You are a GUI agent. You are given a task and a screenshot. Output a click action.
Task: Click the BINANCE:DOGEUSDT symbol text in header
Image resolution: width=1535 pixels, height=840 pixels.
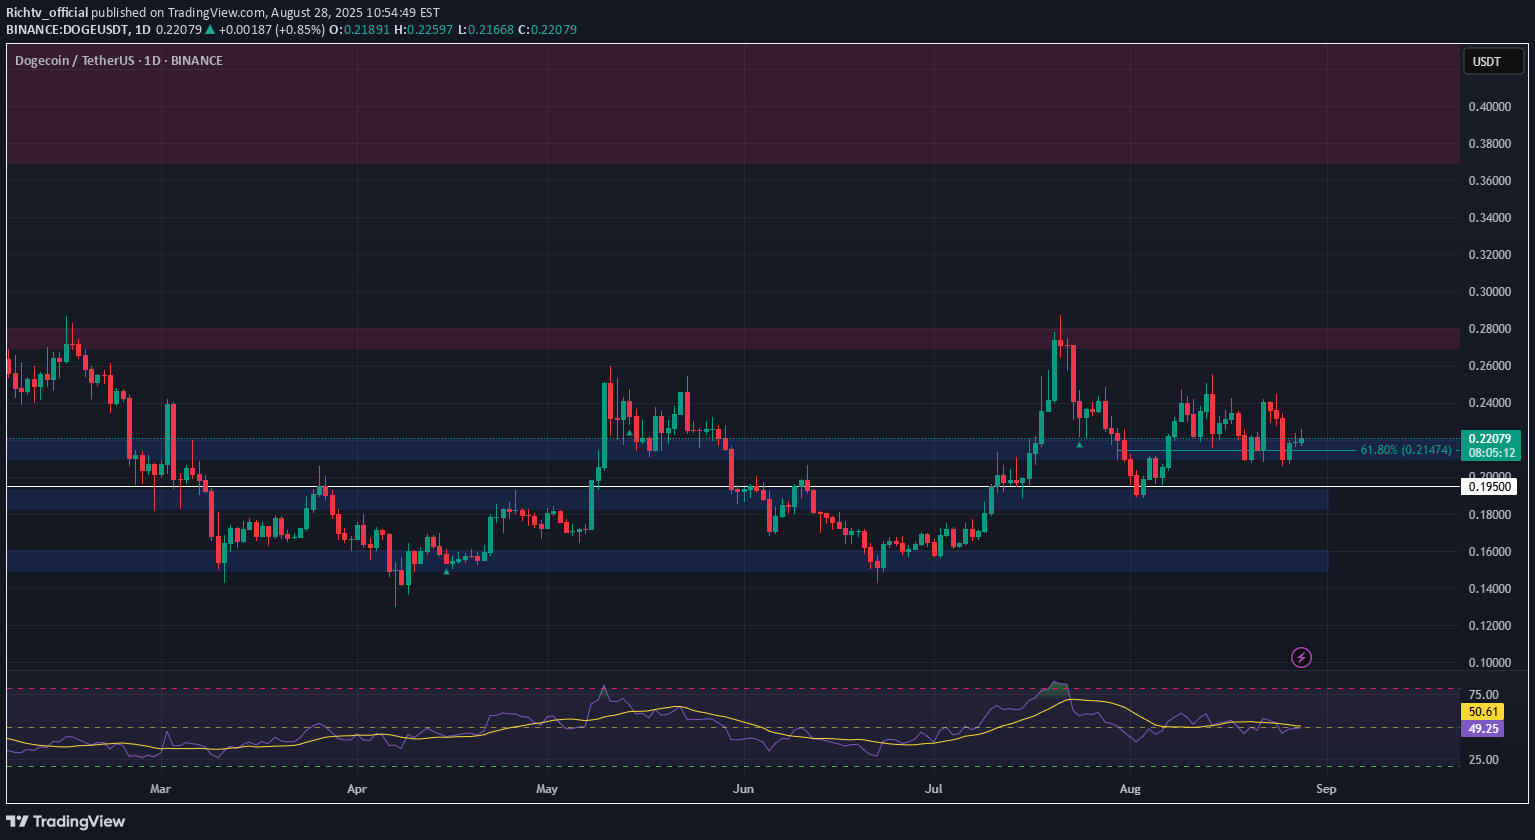pos(65,30)
